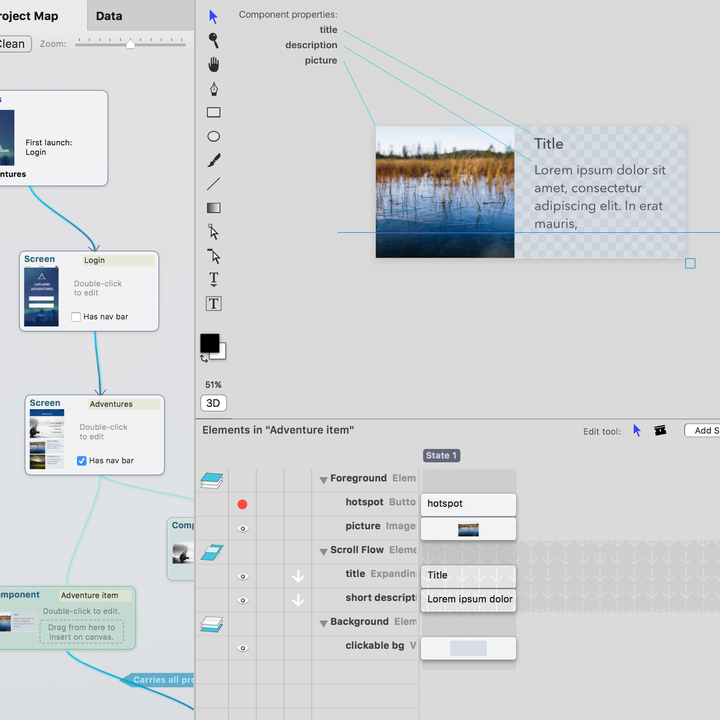This screenshot has width=720, height=720.
Task: Collapse the Foreground layer group
Action: click(x=323, y=480)
